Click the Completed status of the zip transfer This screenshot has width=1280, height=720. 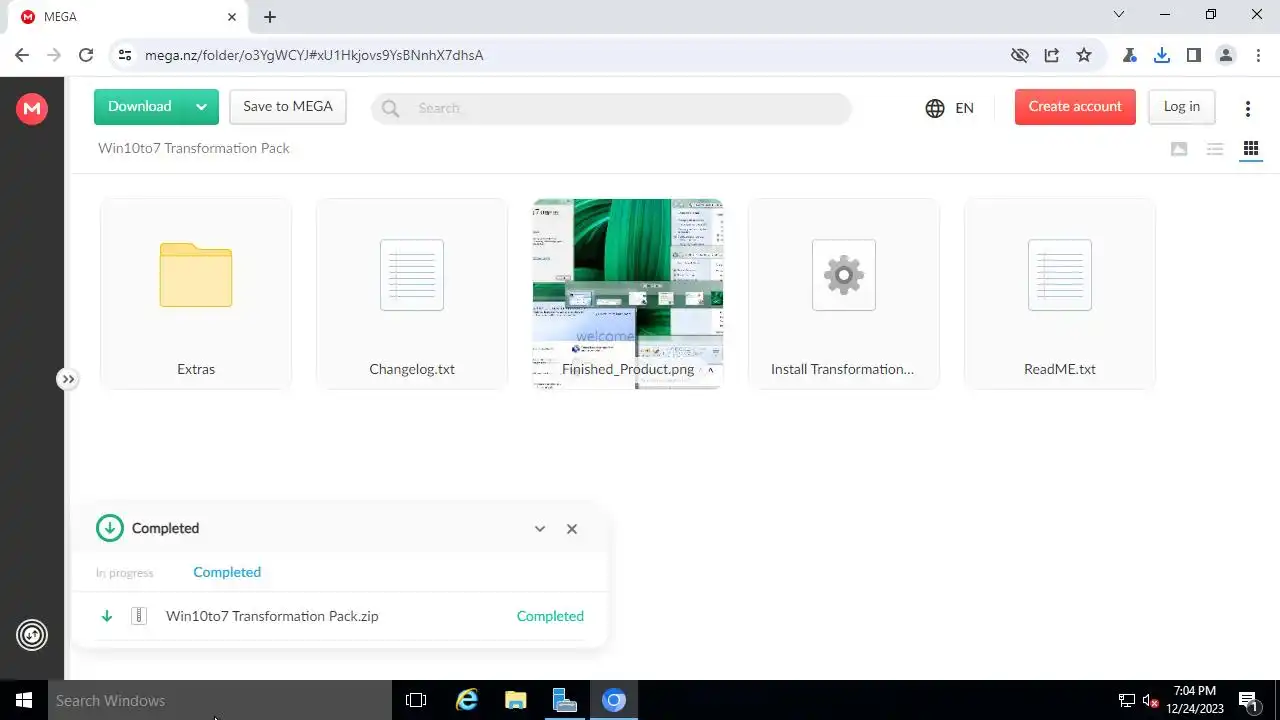tap(550, 616)
